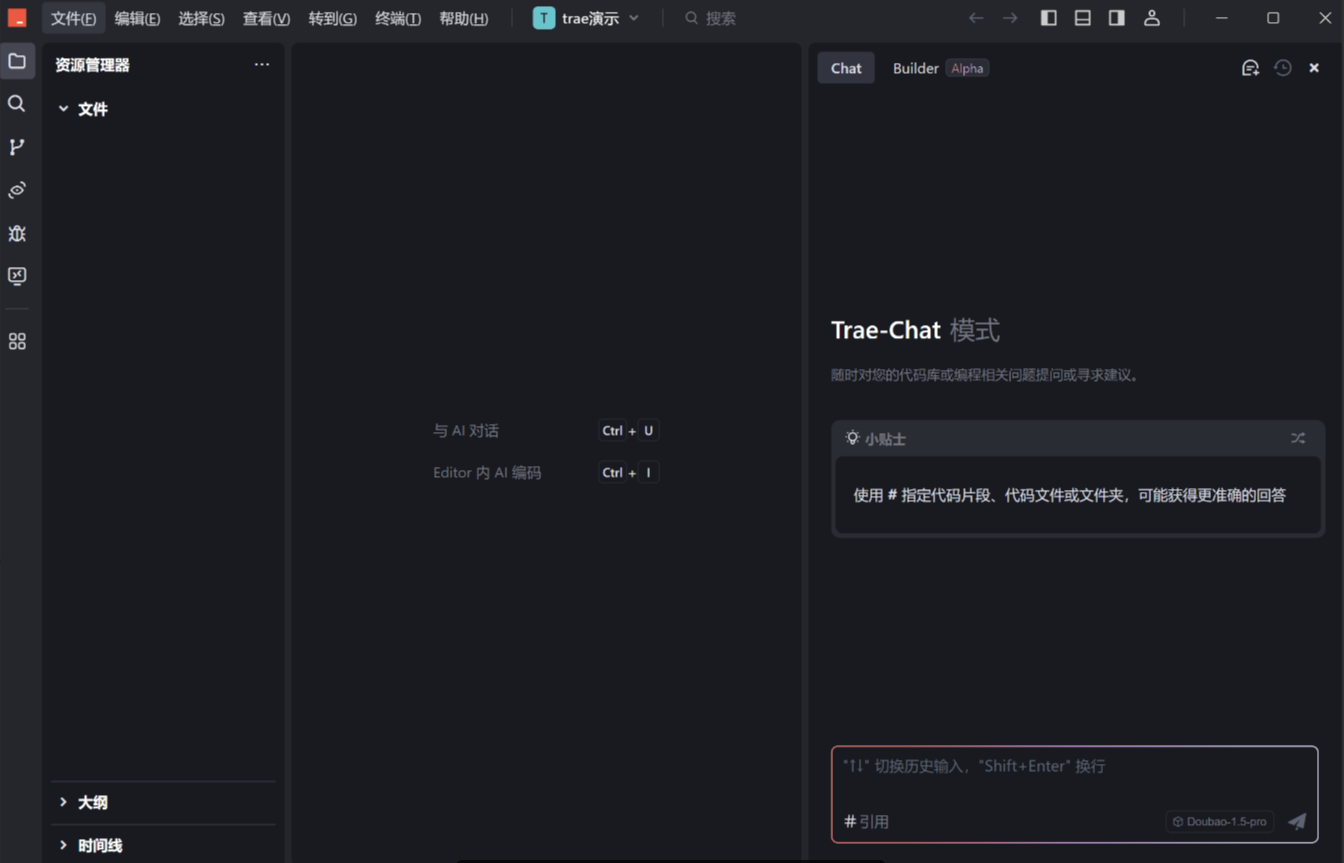This screenshot has height=863, width=1344.
Task: Switch to the Builder tab
Action: [915, 68]
